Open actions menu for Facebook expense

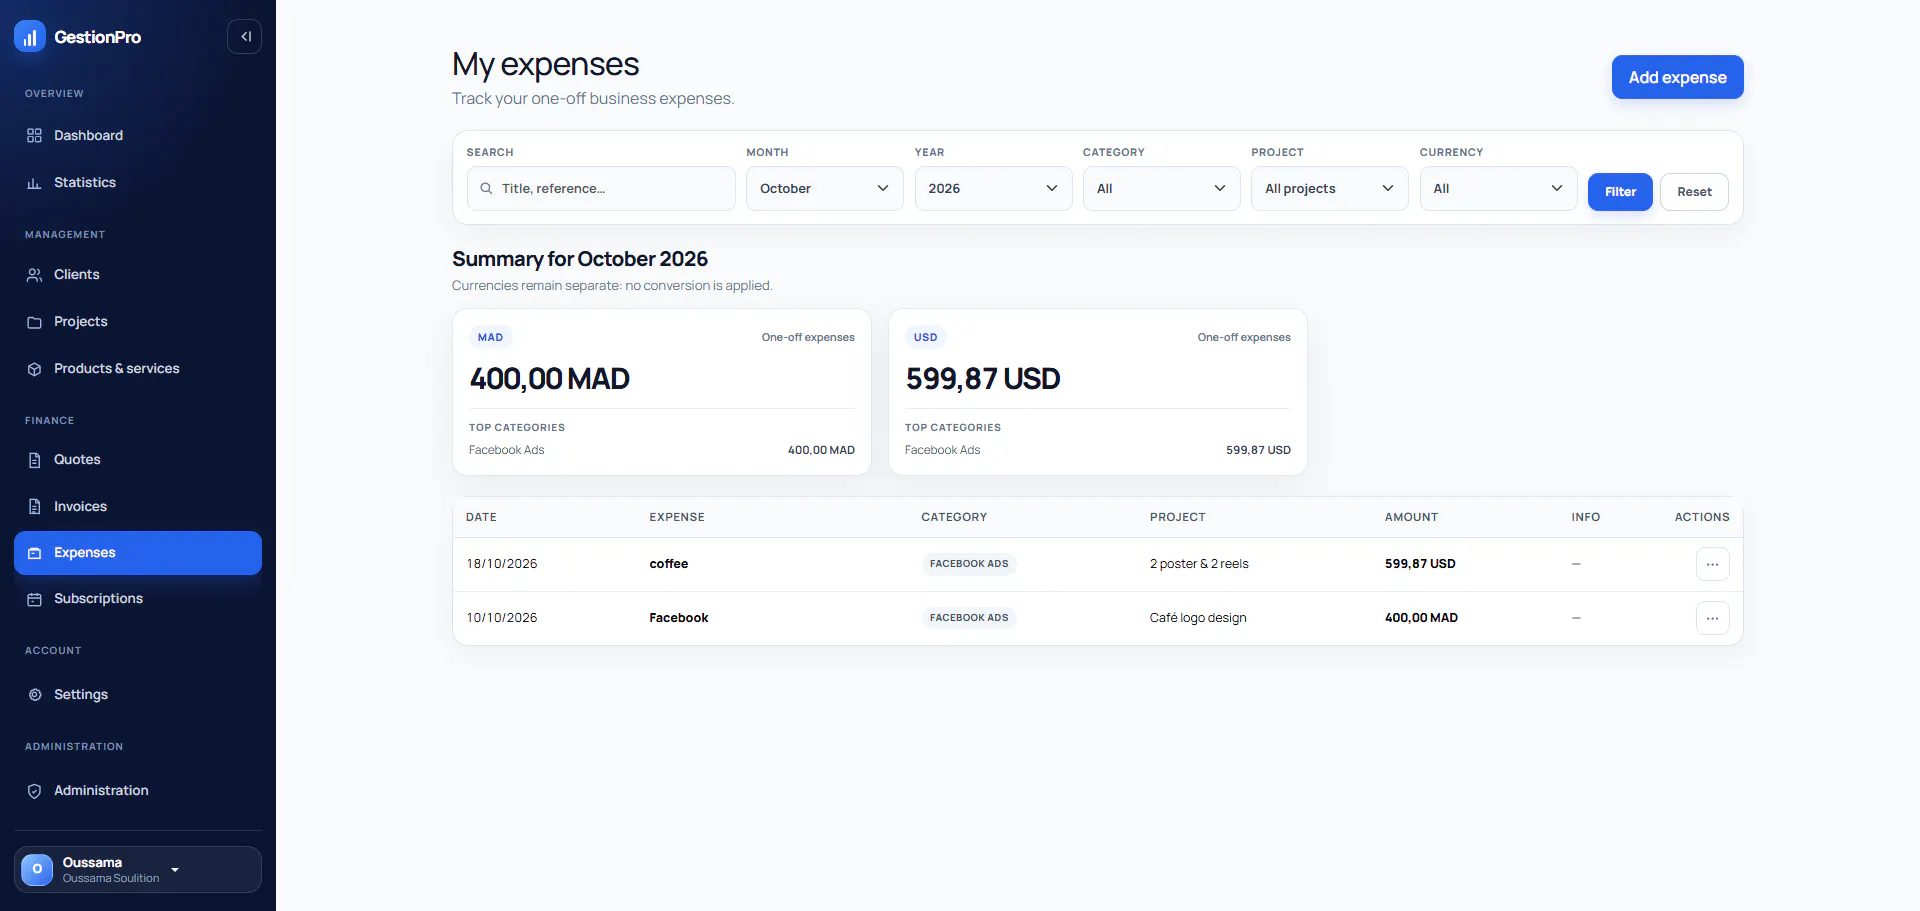click(1712, 618)
